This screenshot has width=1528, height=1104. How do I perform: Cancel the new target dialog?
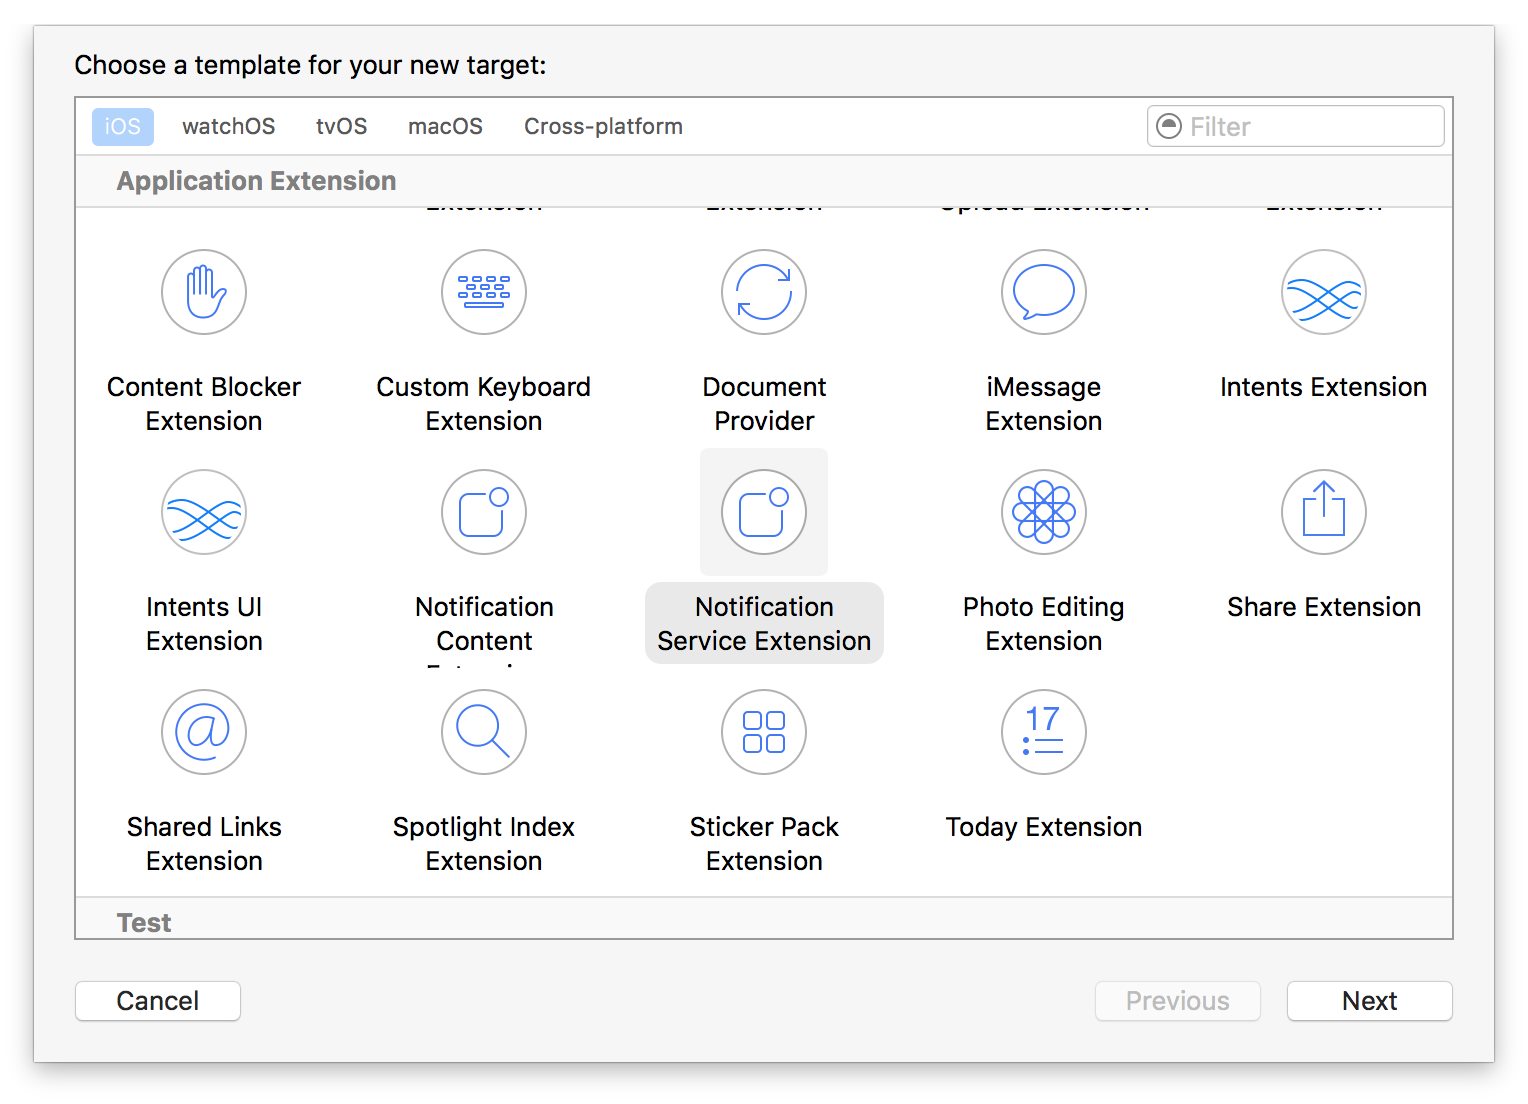[x=158, y=1001]
